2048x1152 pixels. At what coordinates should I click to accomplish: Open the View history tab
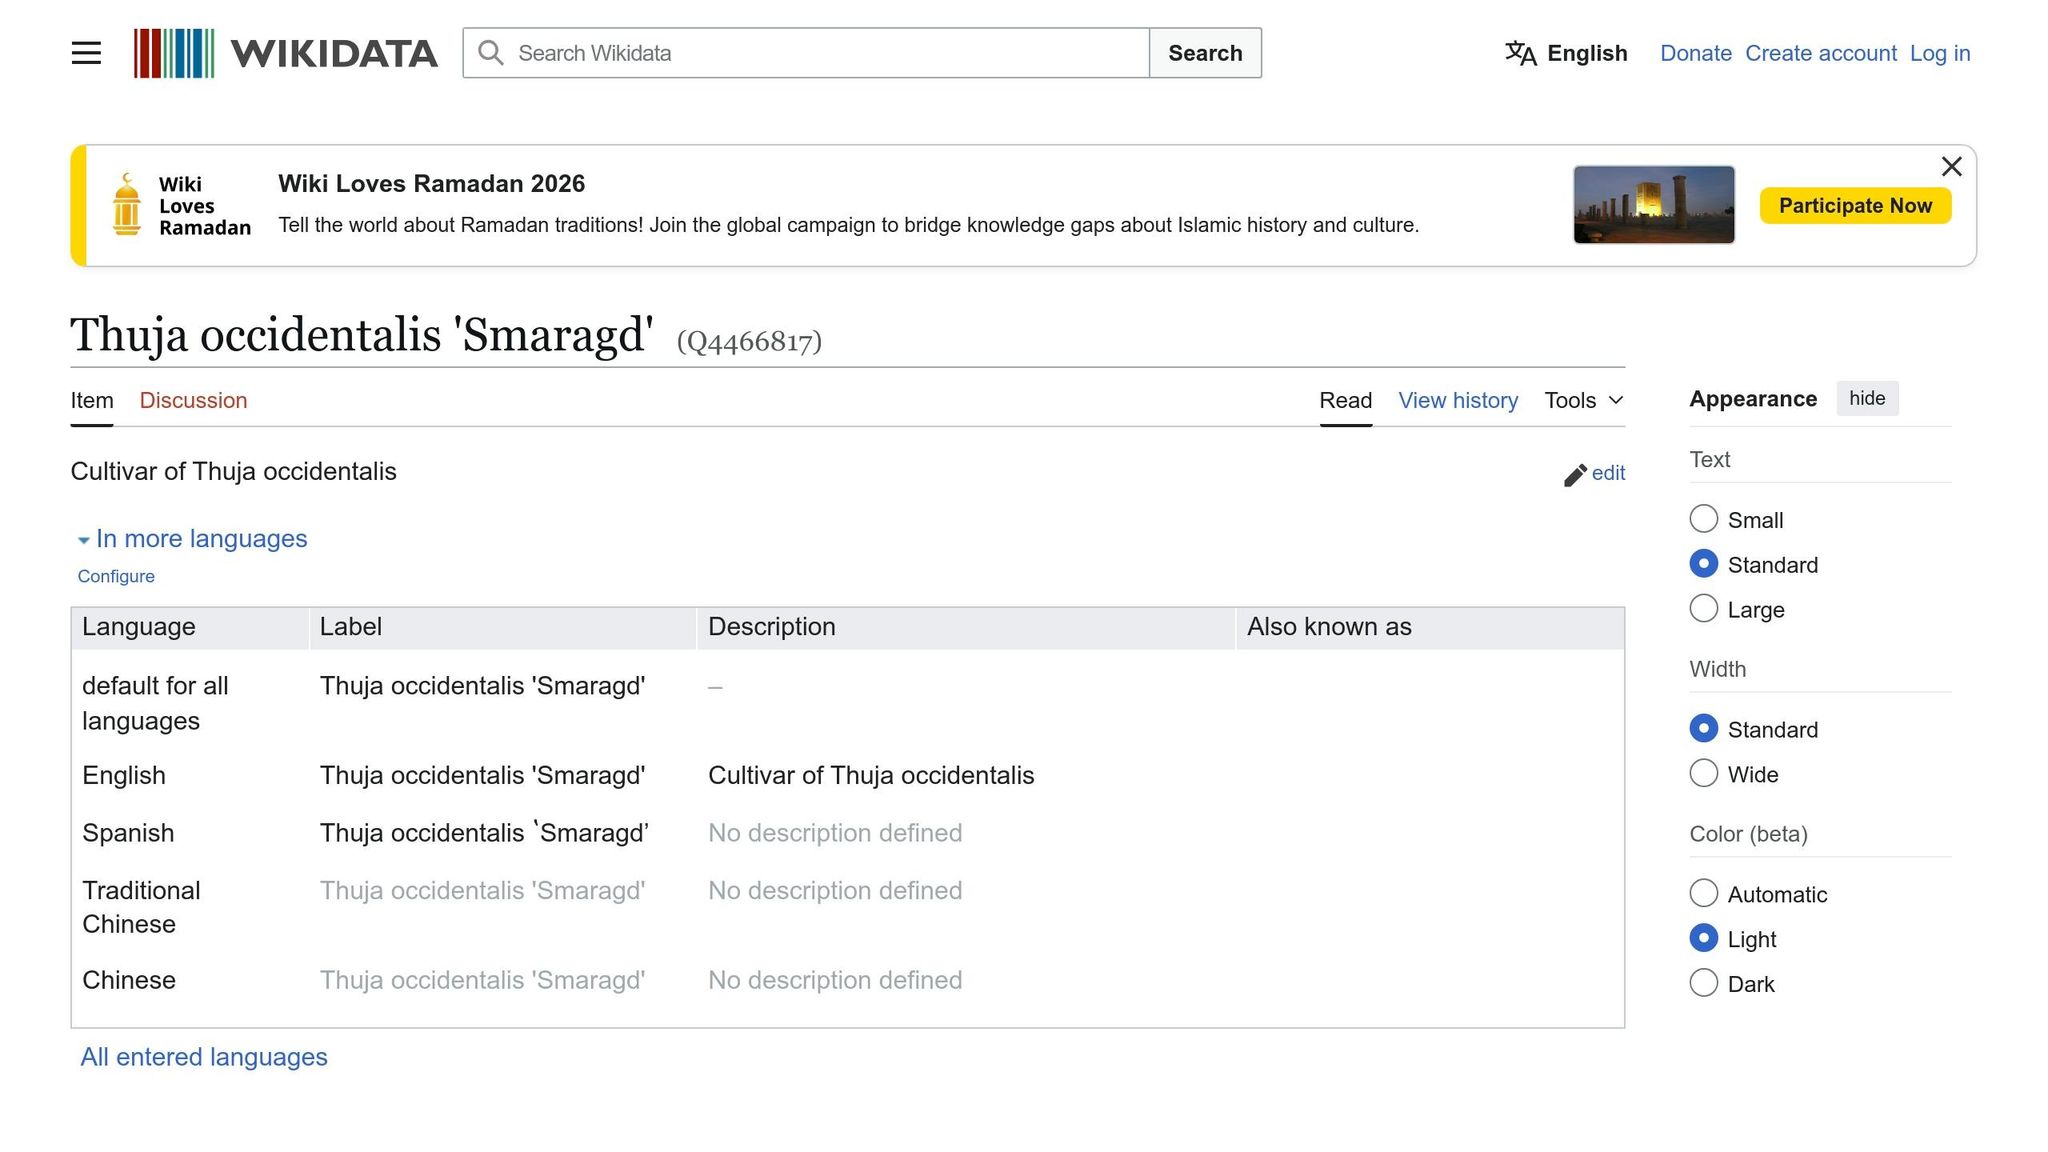point(1457,401)
